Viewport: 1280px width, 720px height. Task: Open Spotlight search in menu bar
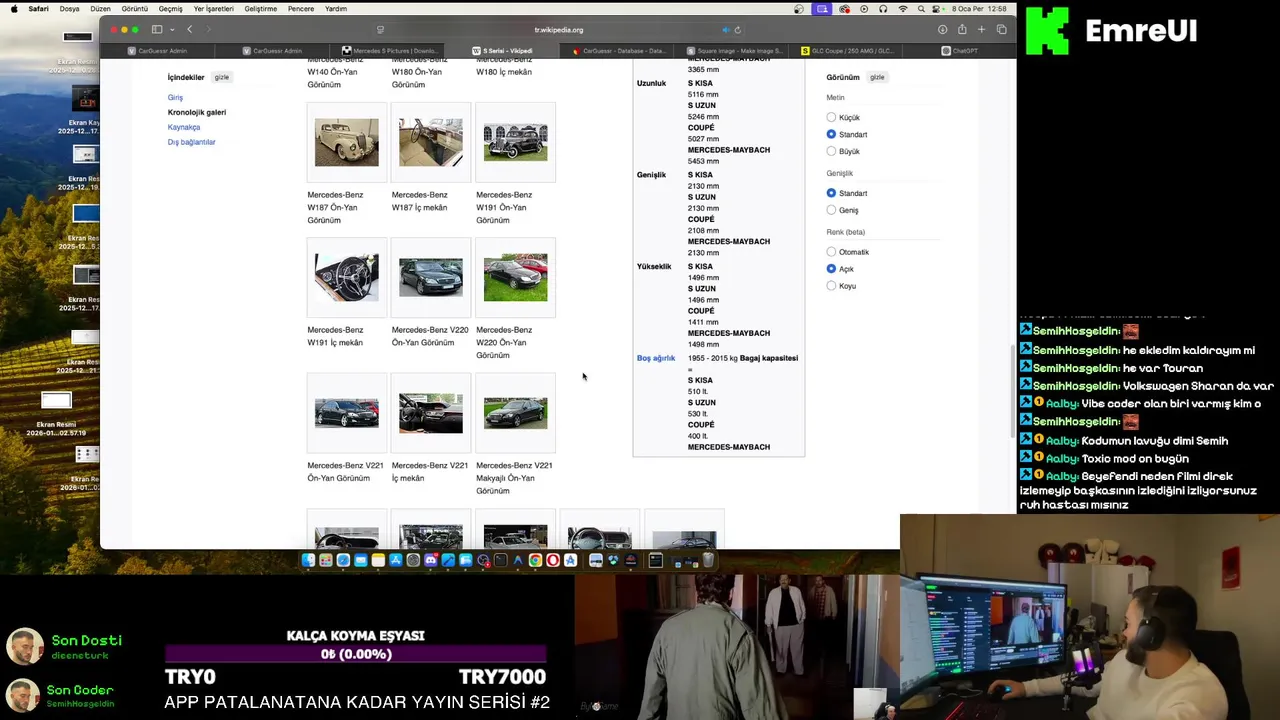(x=921, y=9)
